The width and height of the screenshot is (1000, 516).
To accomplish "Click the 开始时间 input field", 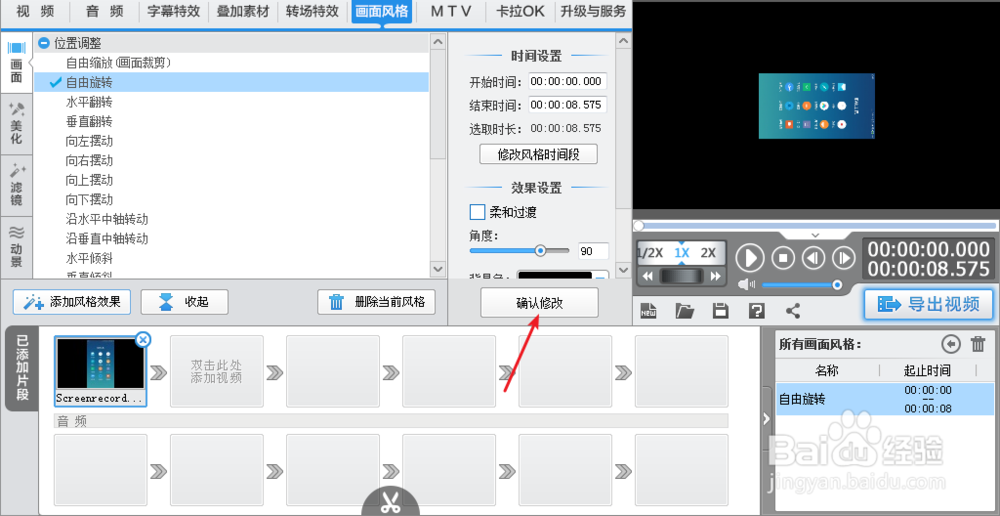I will pos(567,81).
